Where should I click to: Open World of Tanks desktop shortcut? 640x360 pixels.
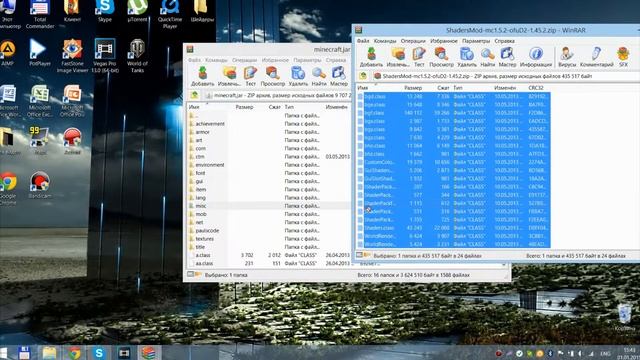pyautogui.click(x=137, y=56)
